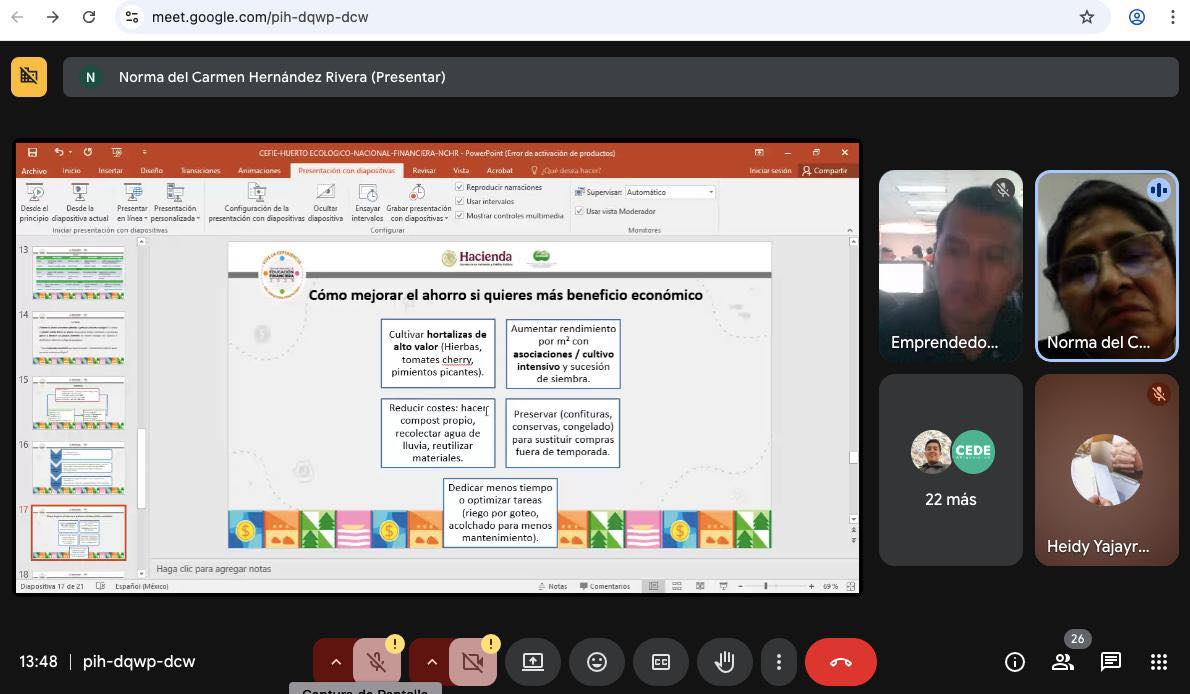Reload the page in browser
Viewport: 1190px width, 694px height.
point(89,17)
